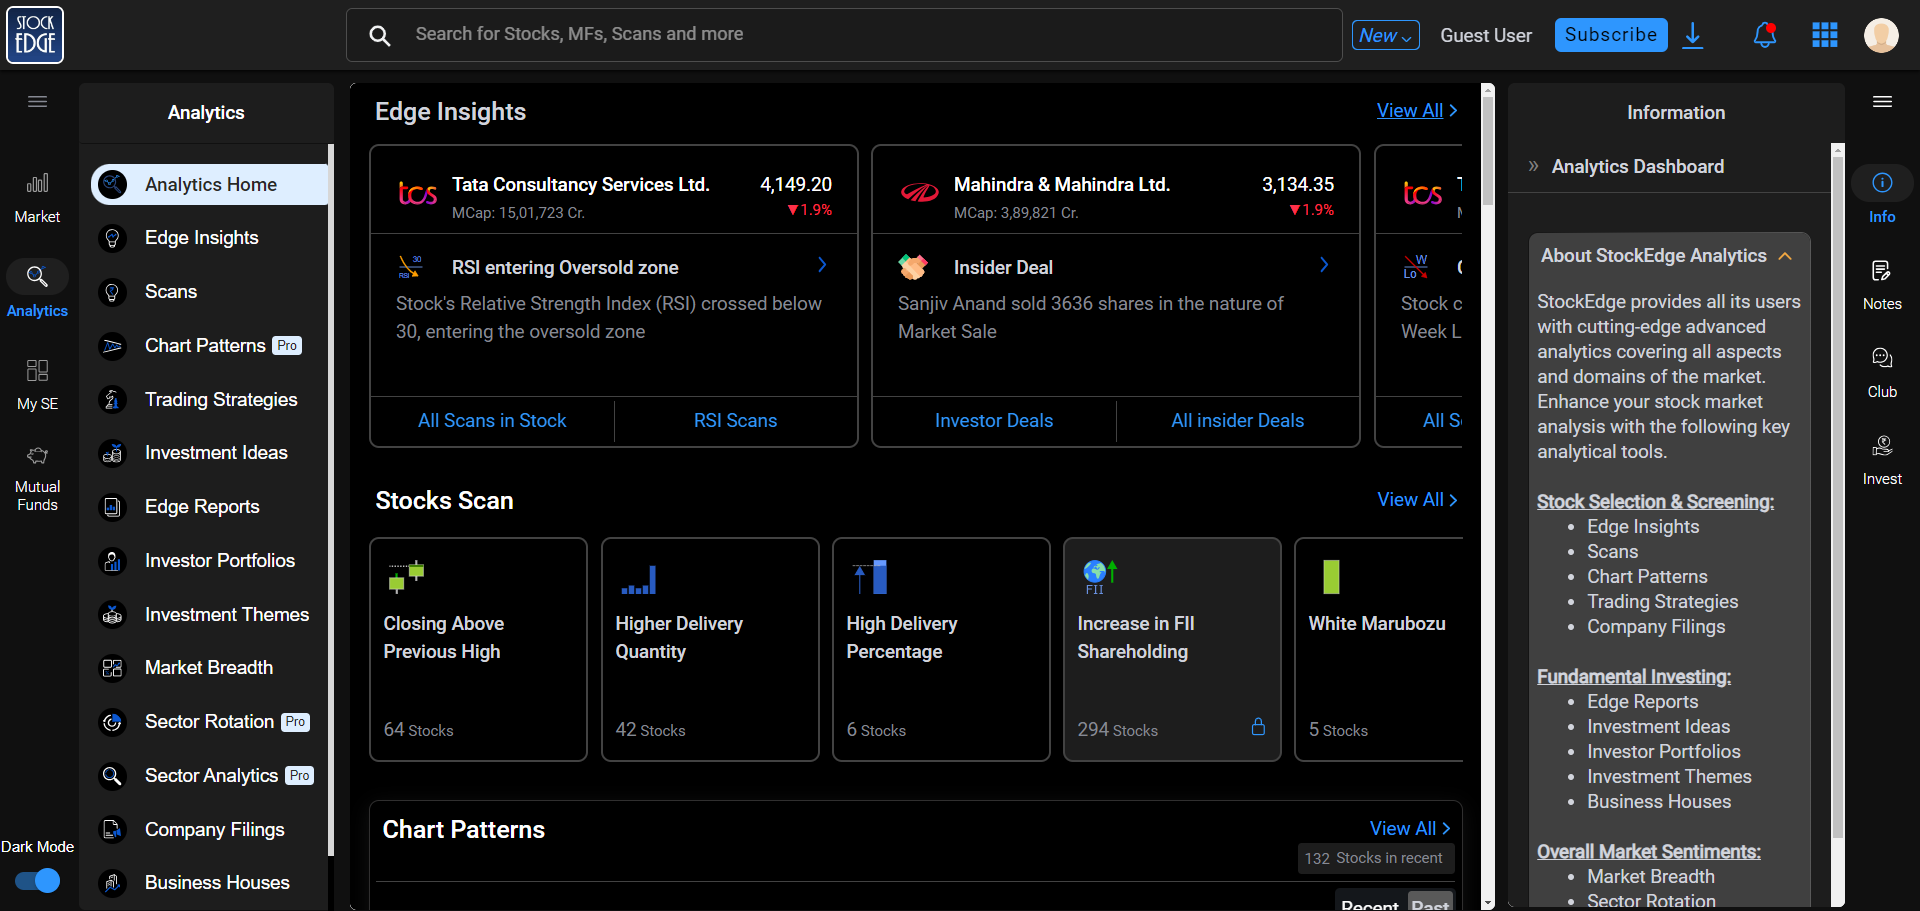Open Investor Portfolios menu item
This screenshot has height=911, width=1920.
click(210, 561)
